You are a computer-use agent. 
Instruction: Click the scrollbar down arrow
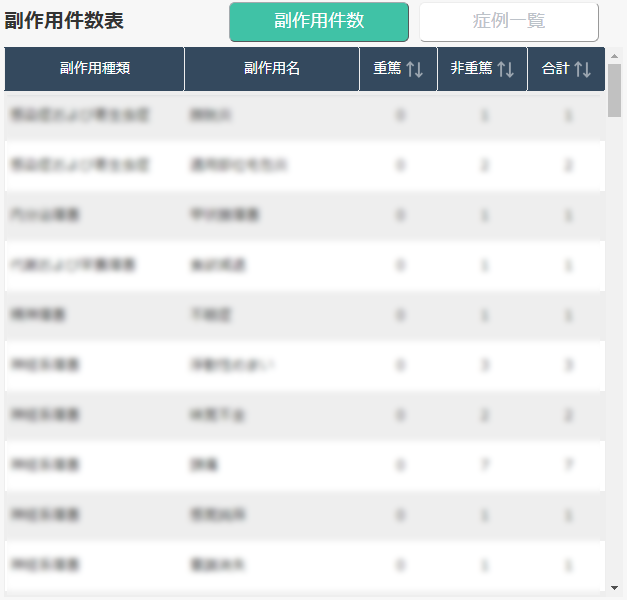[x=614, y=587]
